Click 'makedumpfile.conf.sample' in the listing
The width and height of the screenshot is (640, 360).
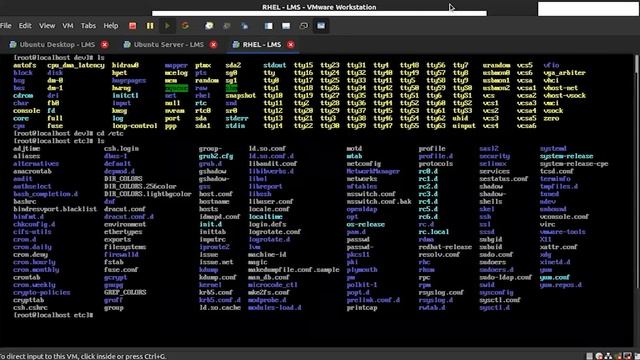coord(293,270)
